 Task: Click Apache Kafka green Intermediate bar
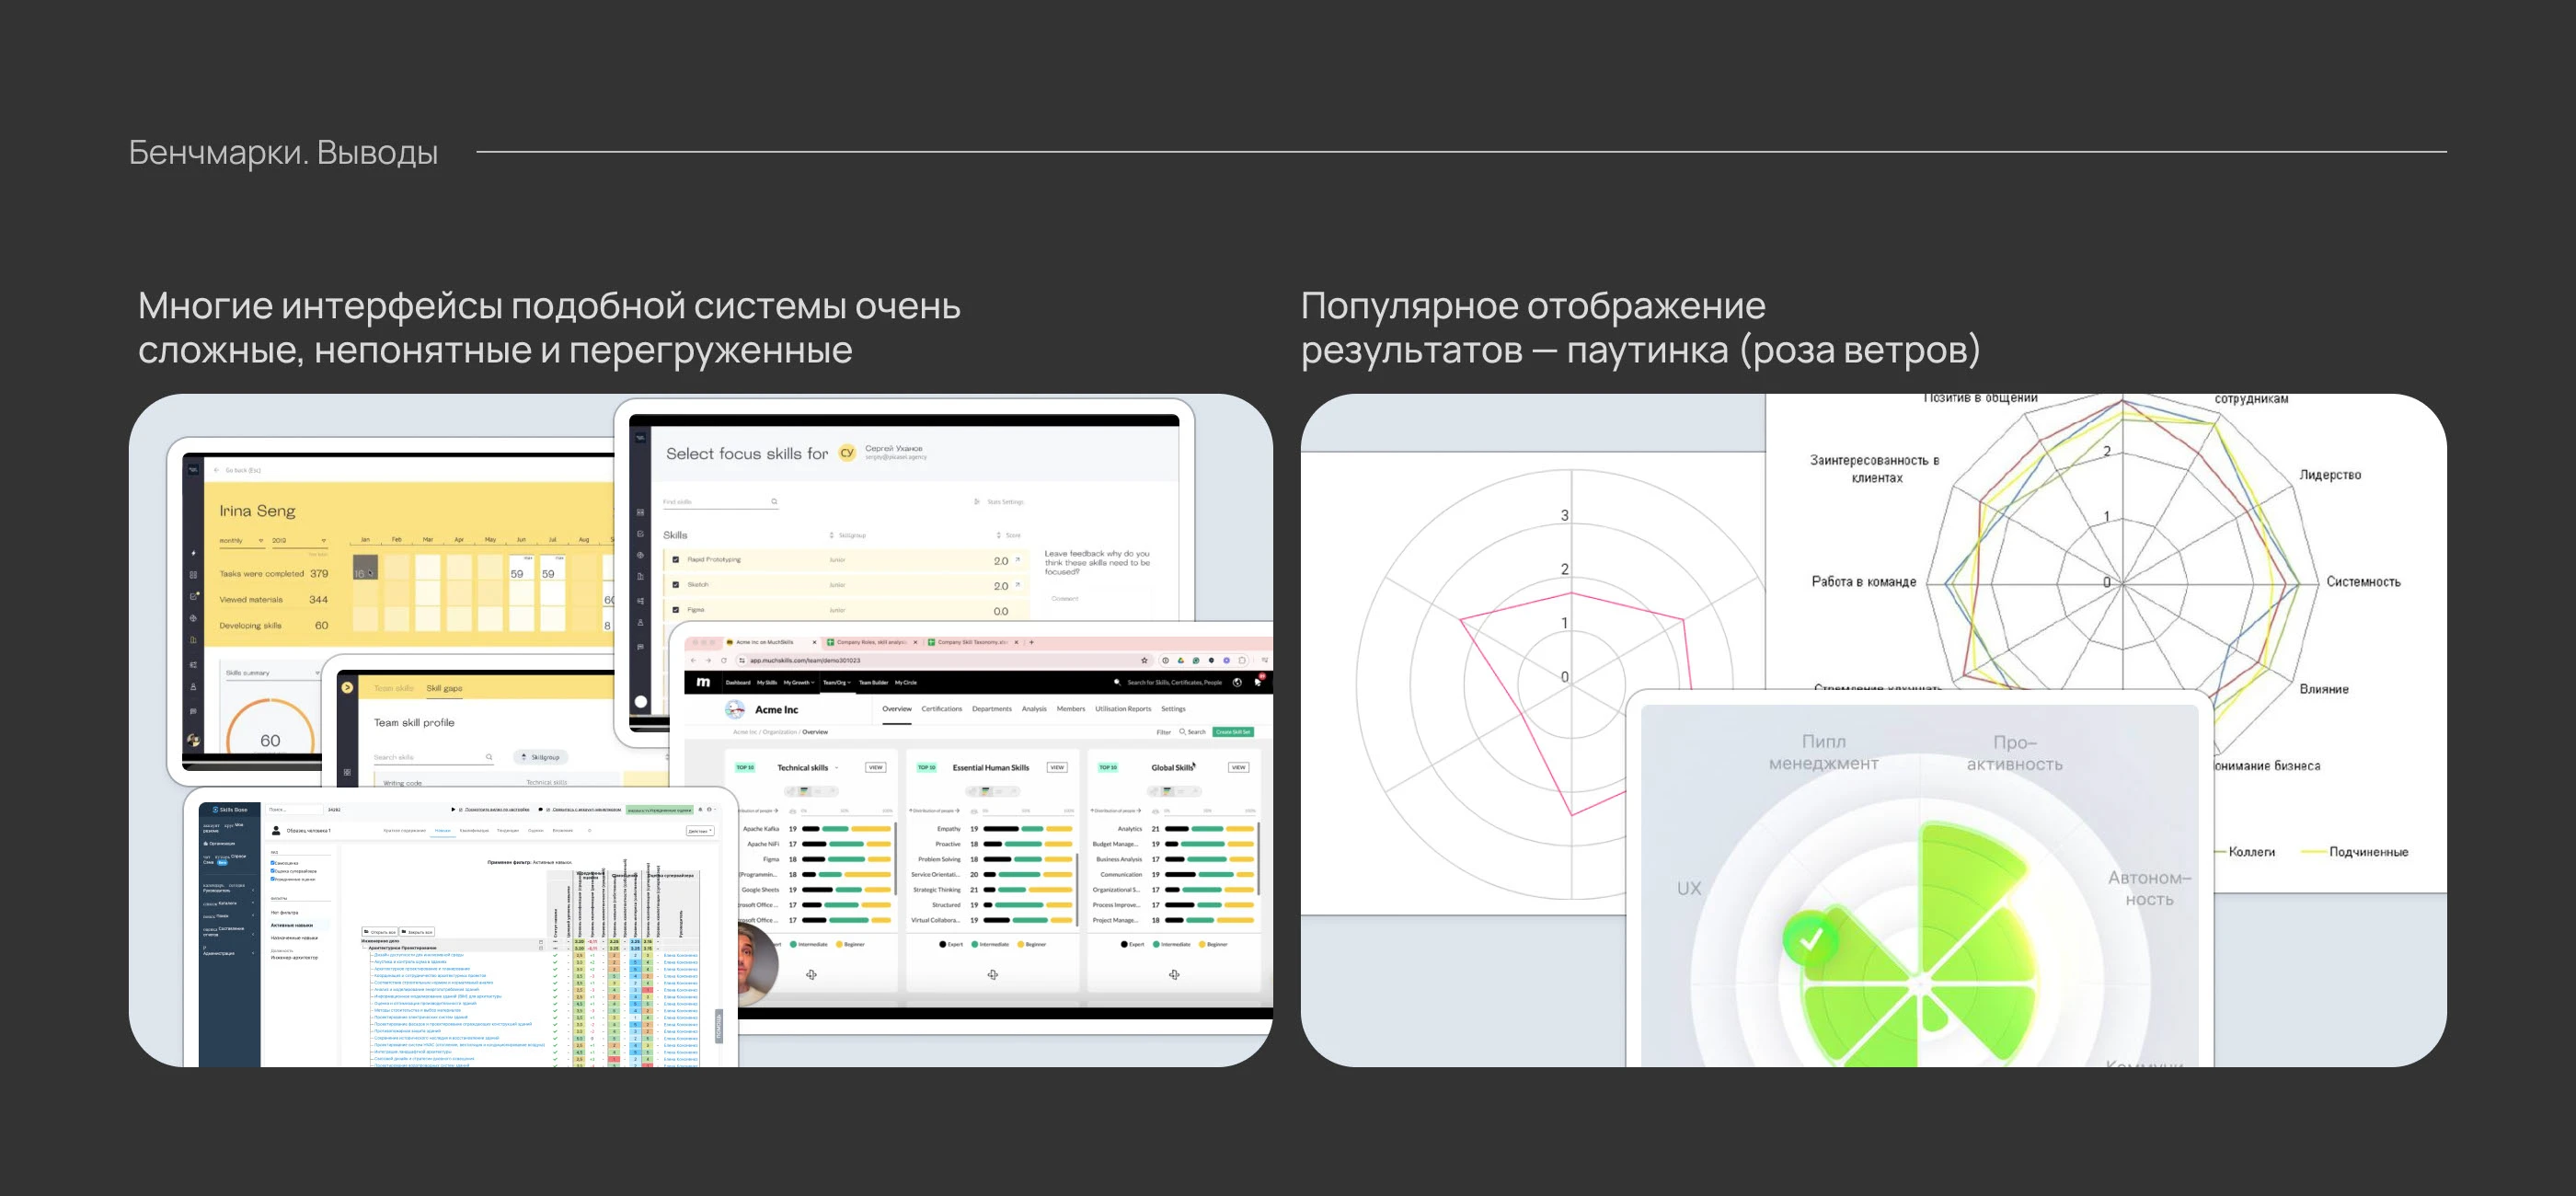click(x=835, y=829)
